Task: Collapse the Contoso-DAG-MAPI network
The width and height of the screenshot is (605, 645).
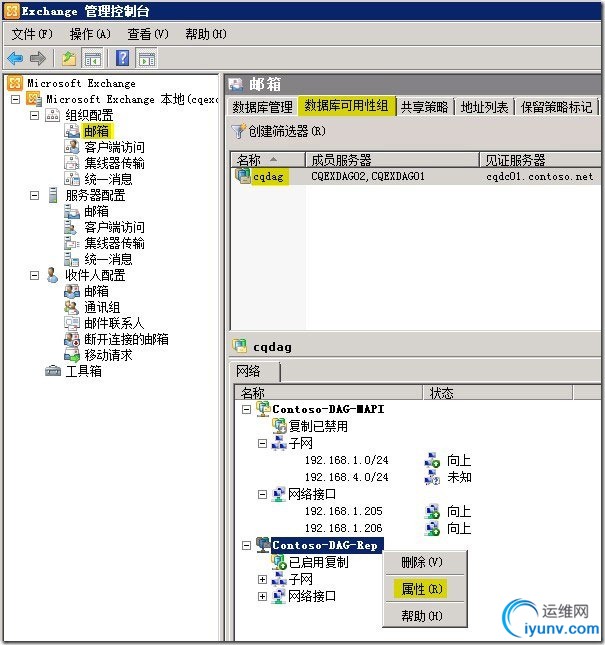Action: (246, 409)
